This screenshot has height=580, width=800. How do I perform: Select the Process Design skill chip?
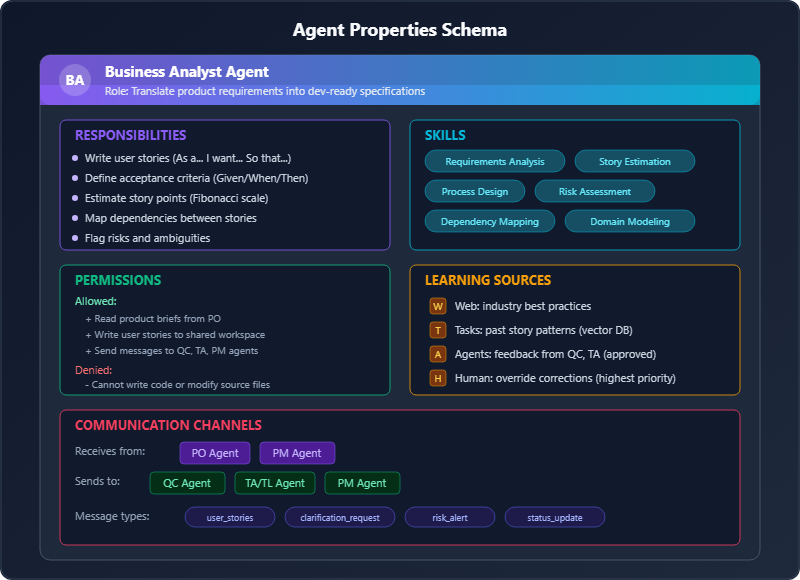[x=474, y=191]
